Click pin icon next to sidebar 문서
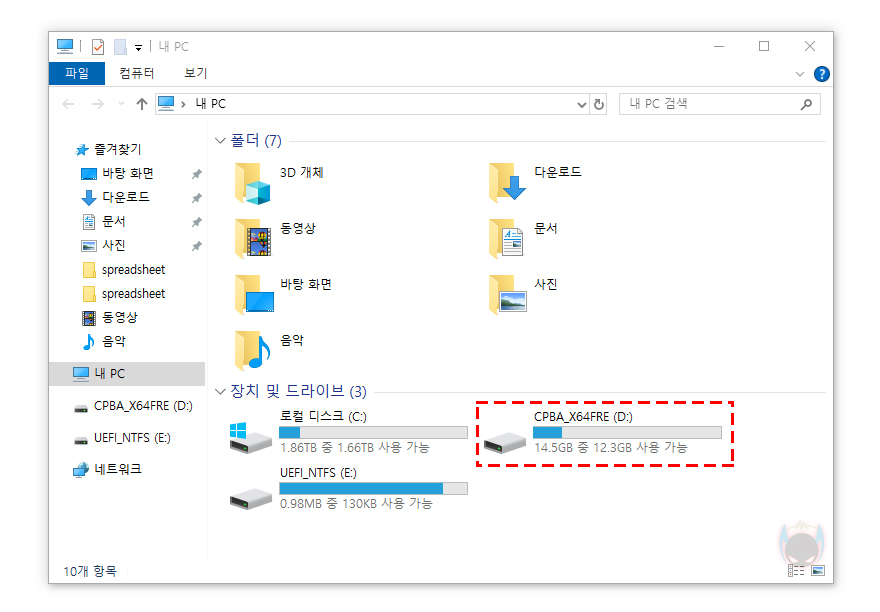880x612 pixels. [196, 222]
